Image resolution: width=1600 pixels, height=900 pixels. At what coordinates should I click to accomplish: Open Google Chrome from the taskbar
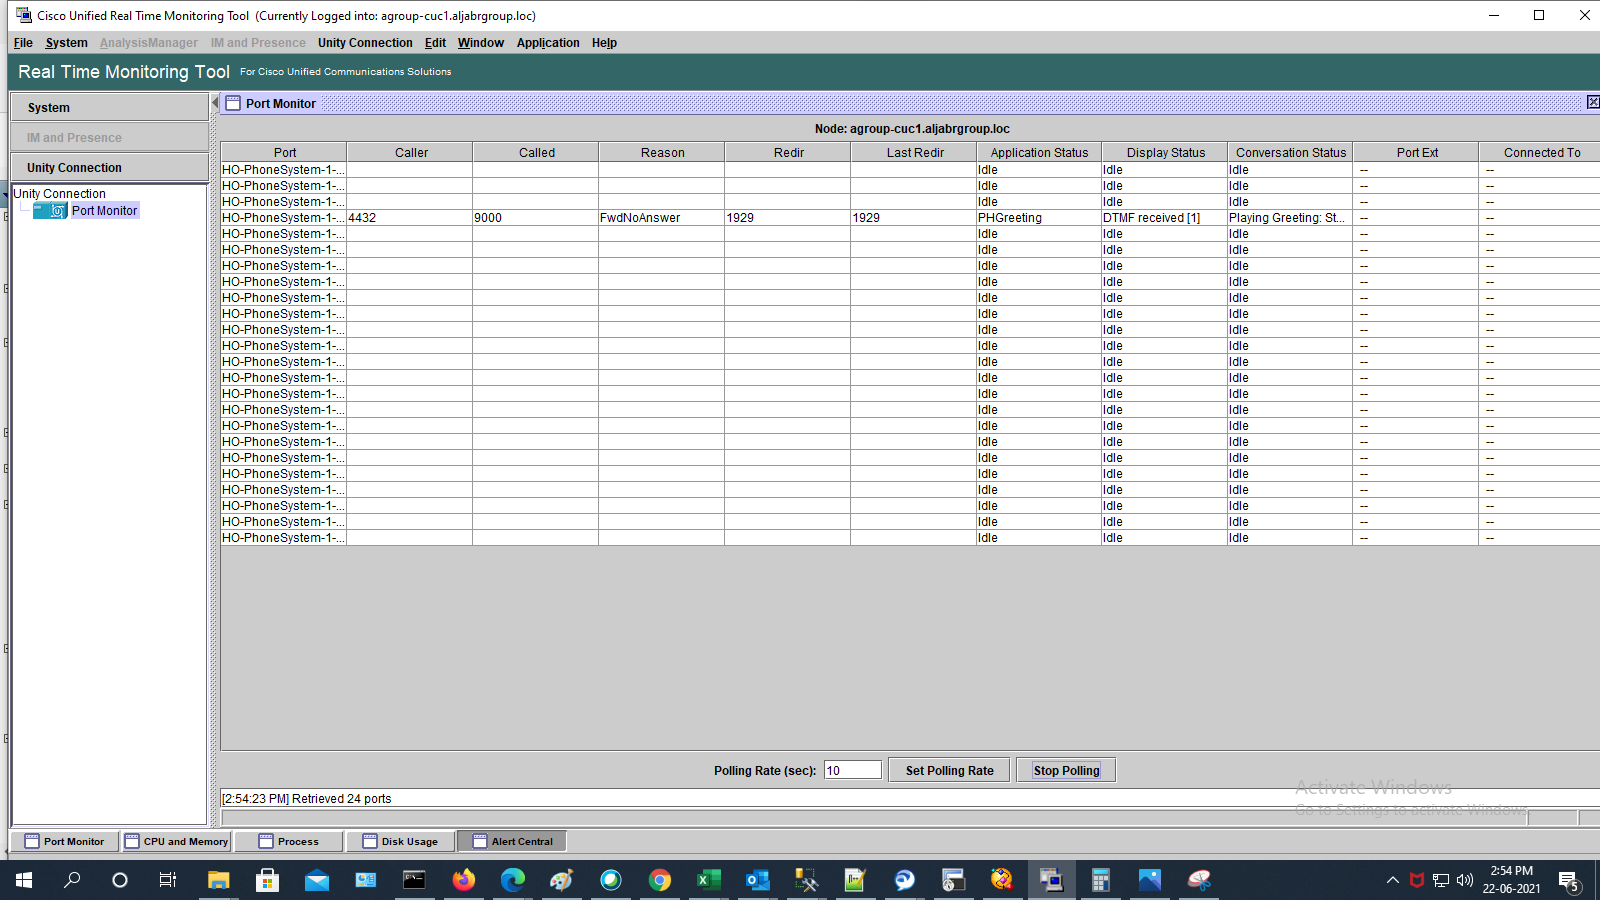click(x=659, y=880)
